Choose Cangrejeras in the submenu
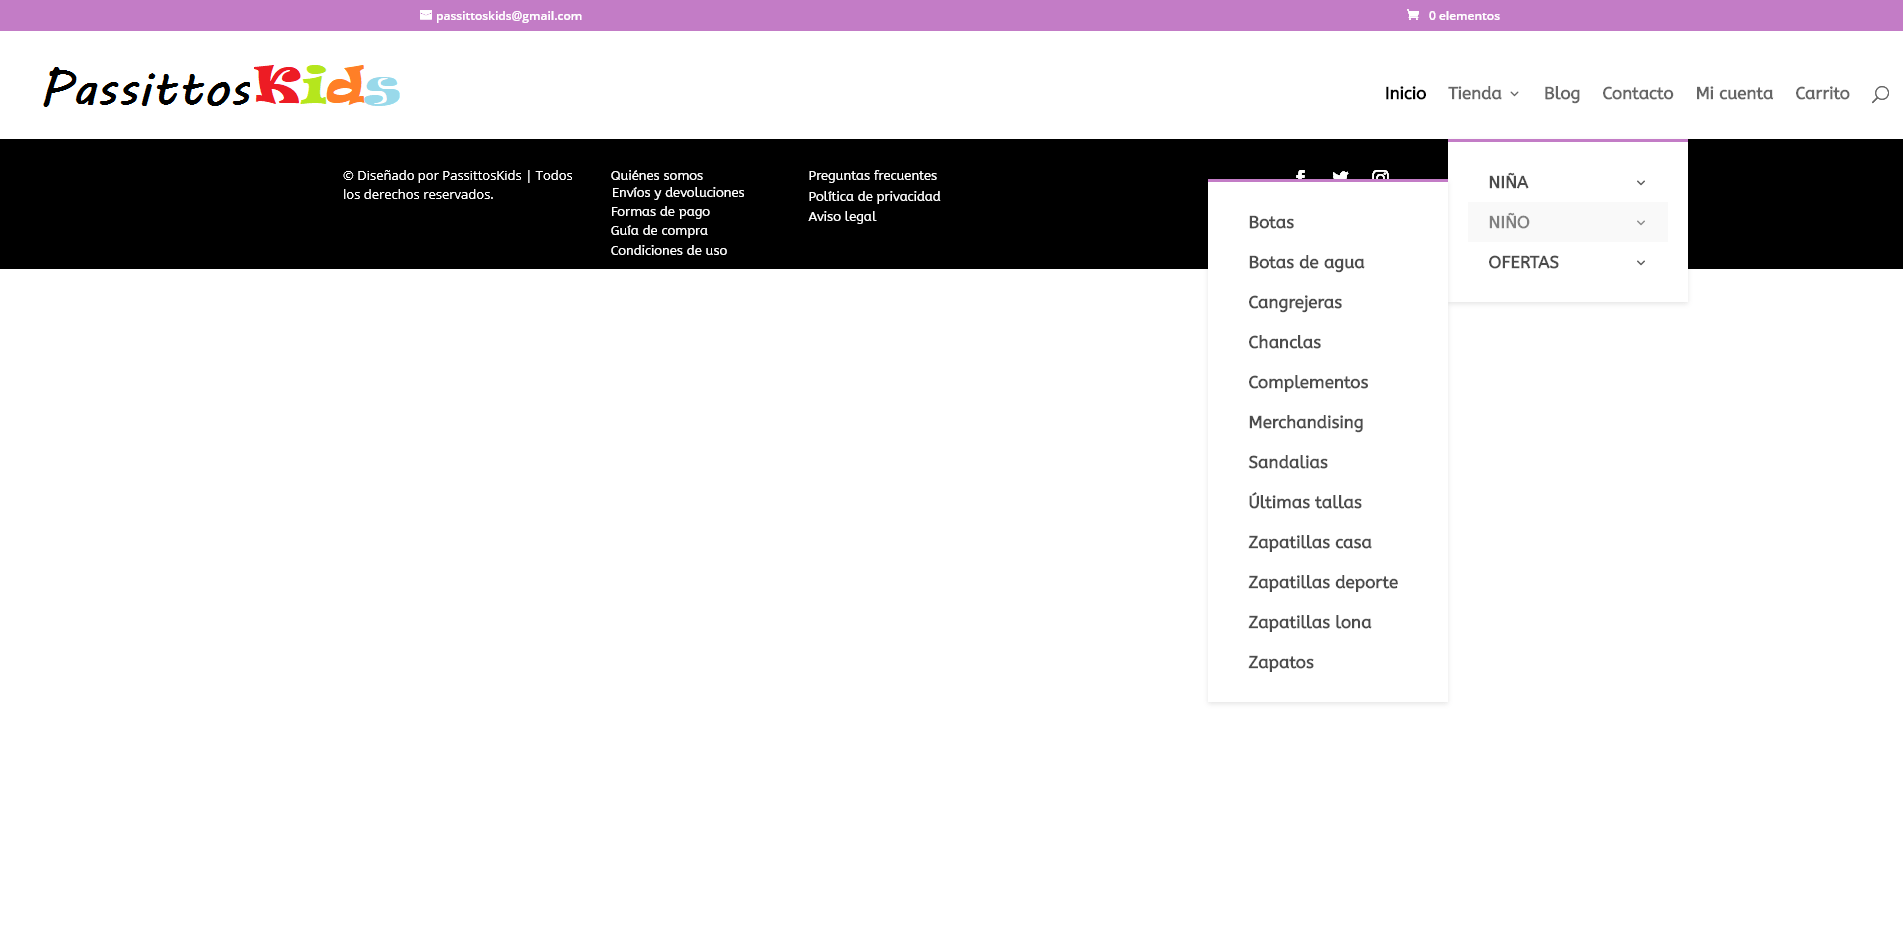 (1295, 302)
